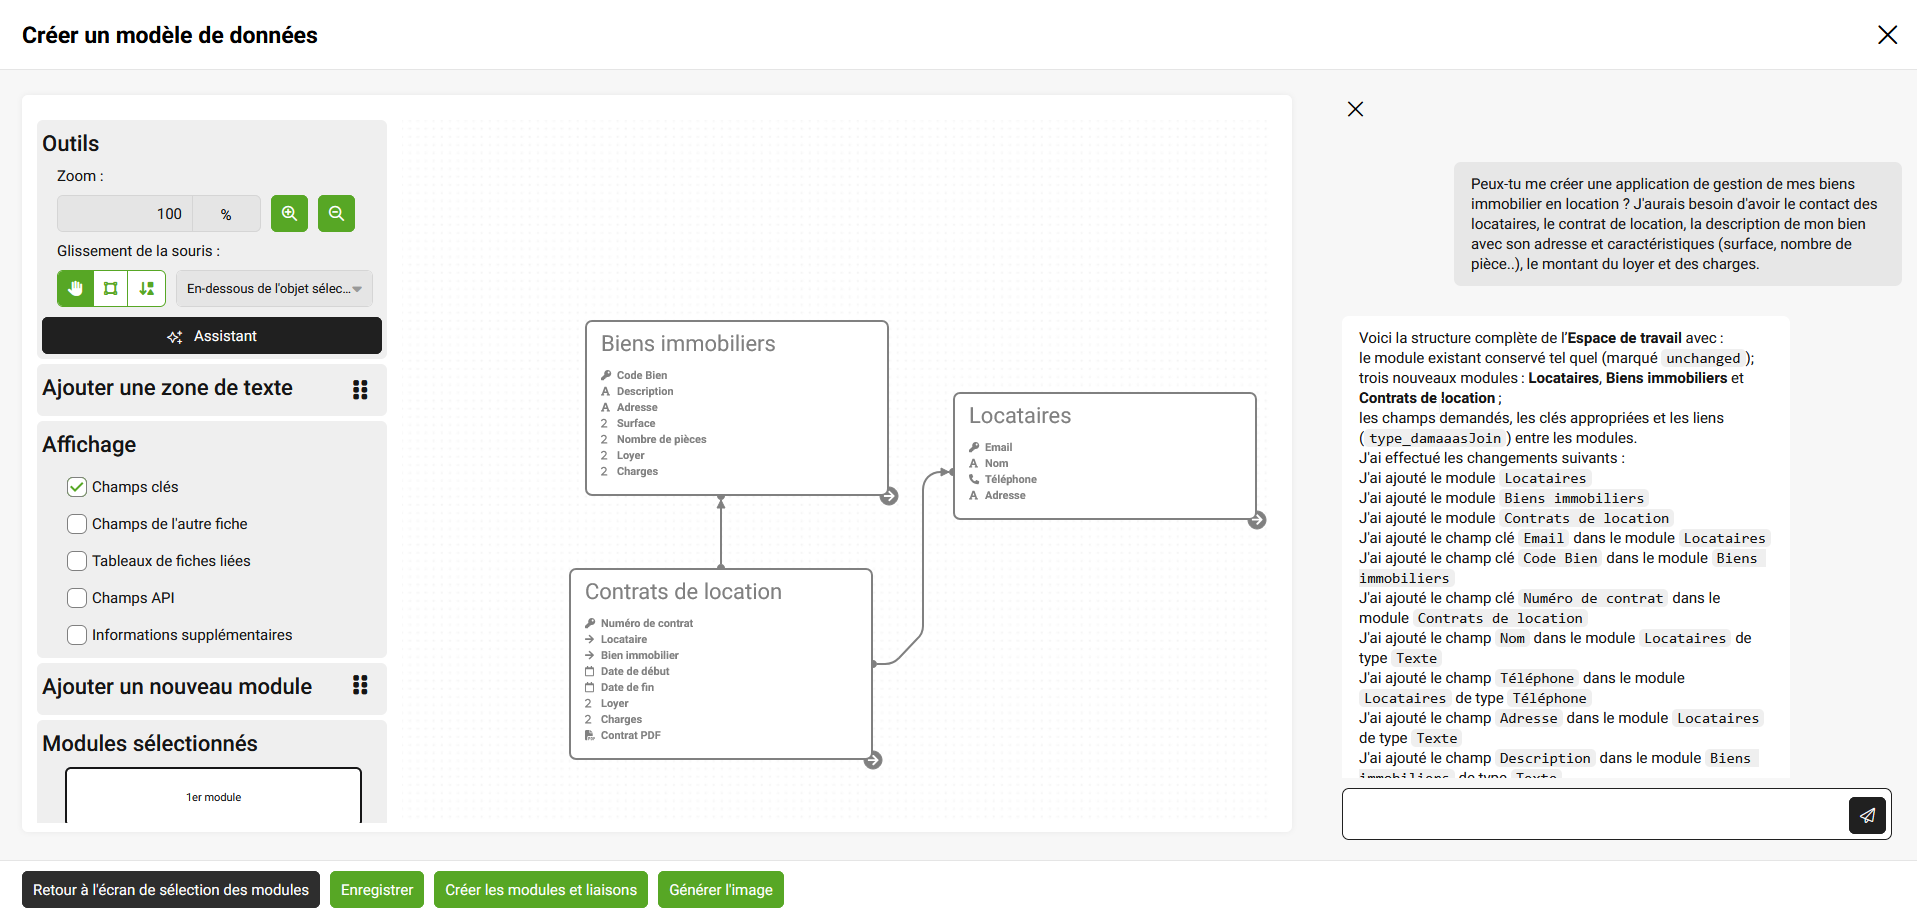The image size is (1917, 917).
Task: Select the rectangle selection mouse mode
Action: 111,288
